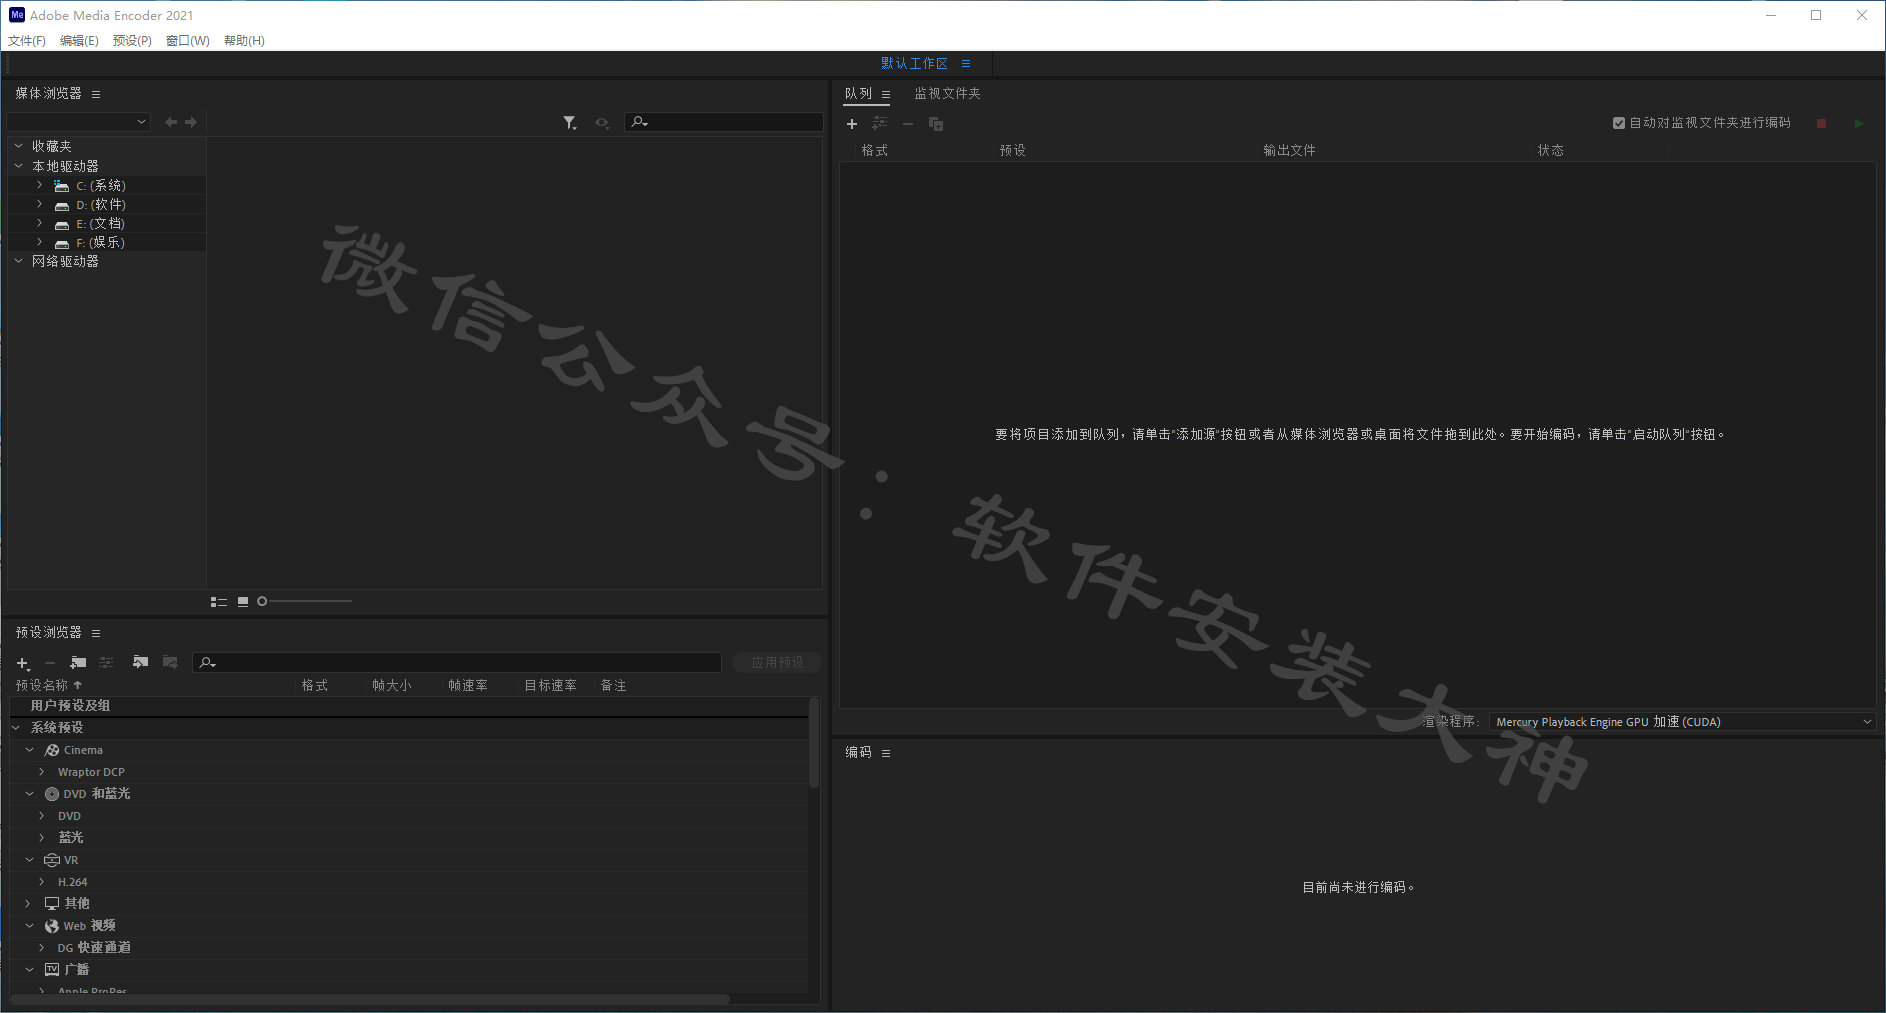Toggle auto-encode watch folders checkbox
Viewport: 1886px width, 1013px height.
(x=1619, y=123)
